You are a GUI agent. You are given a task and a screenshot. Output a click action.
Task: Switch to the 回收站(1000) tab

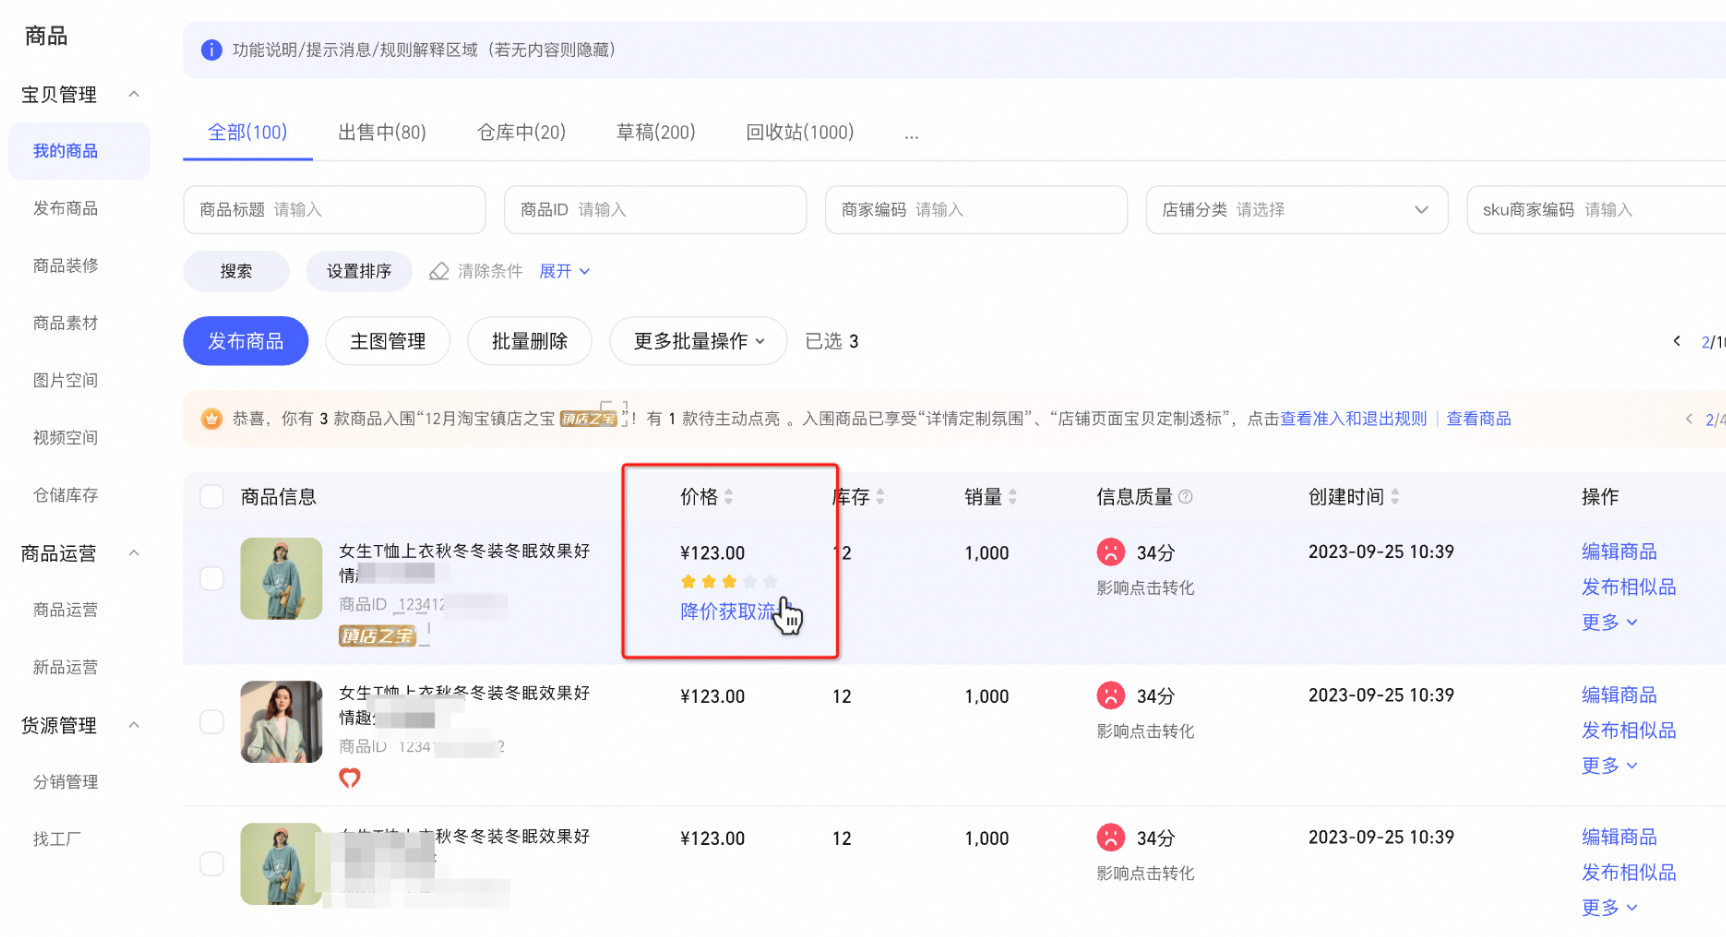[x=800, y=132]
